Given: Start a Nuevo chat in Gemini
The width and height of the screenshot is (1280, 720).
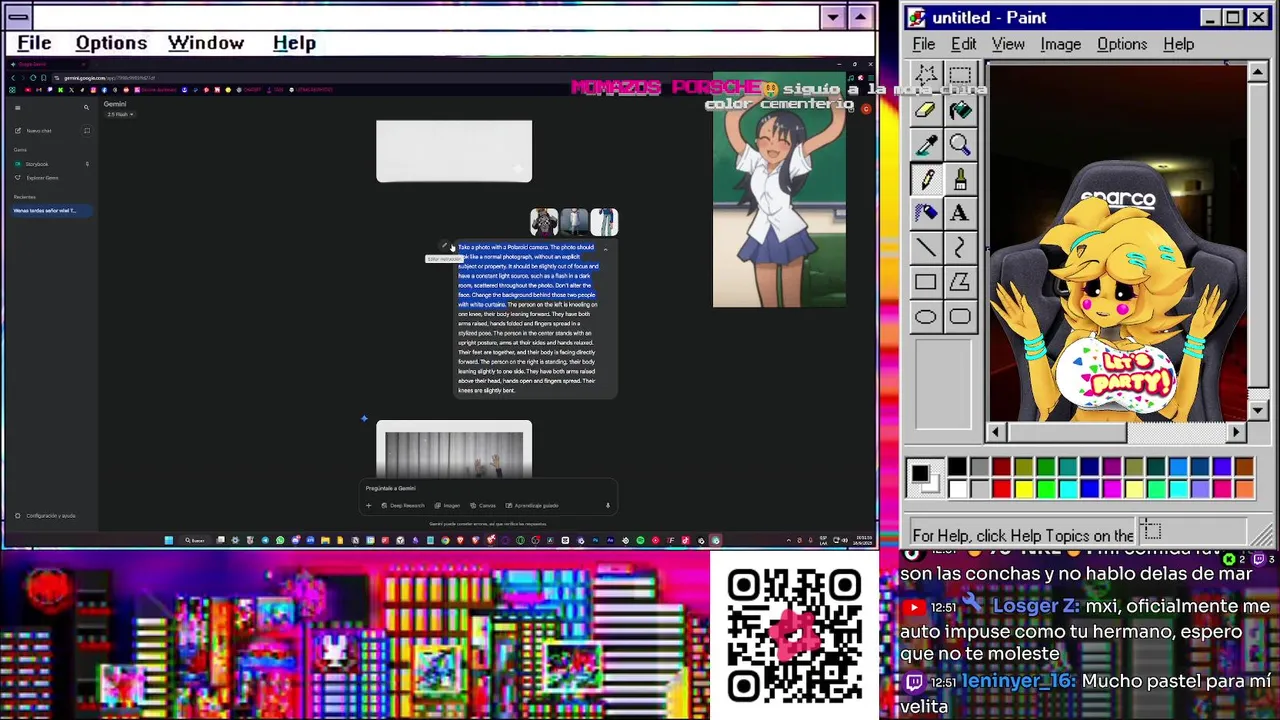Looking at the screenshot, I should tap(40, 131).
